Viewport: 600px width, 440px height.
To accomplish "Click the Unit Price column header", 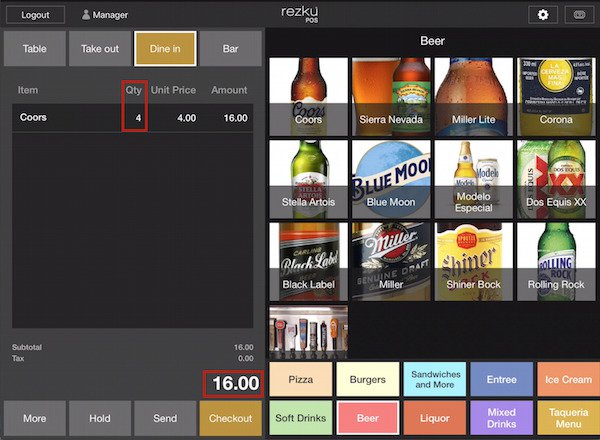I will 173,90.
